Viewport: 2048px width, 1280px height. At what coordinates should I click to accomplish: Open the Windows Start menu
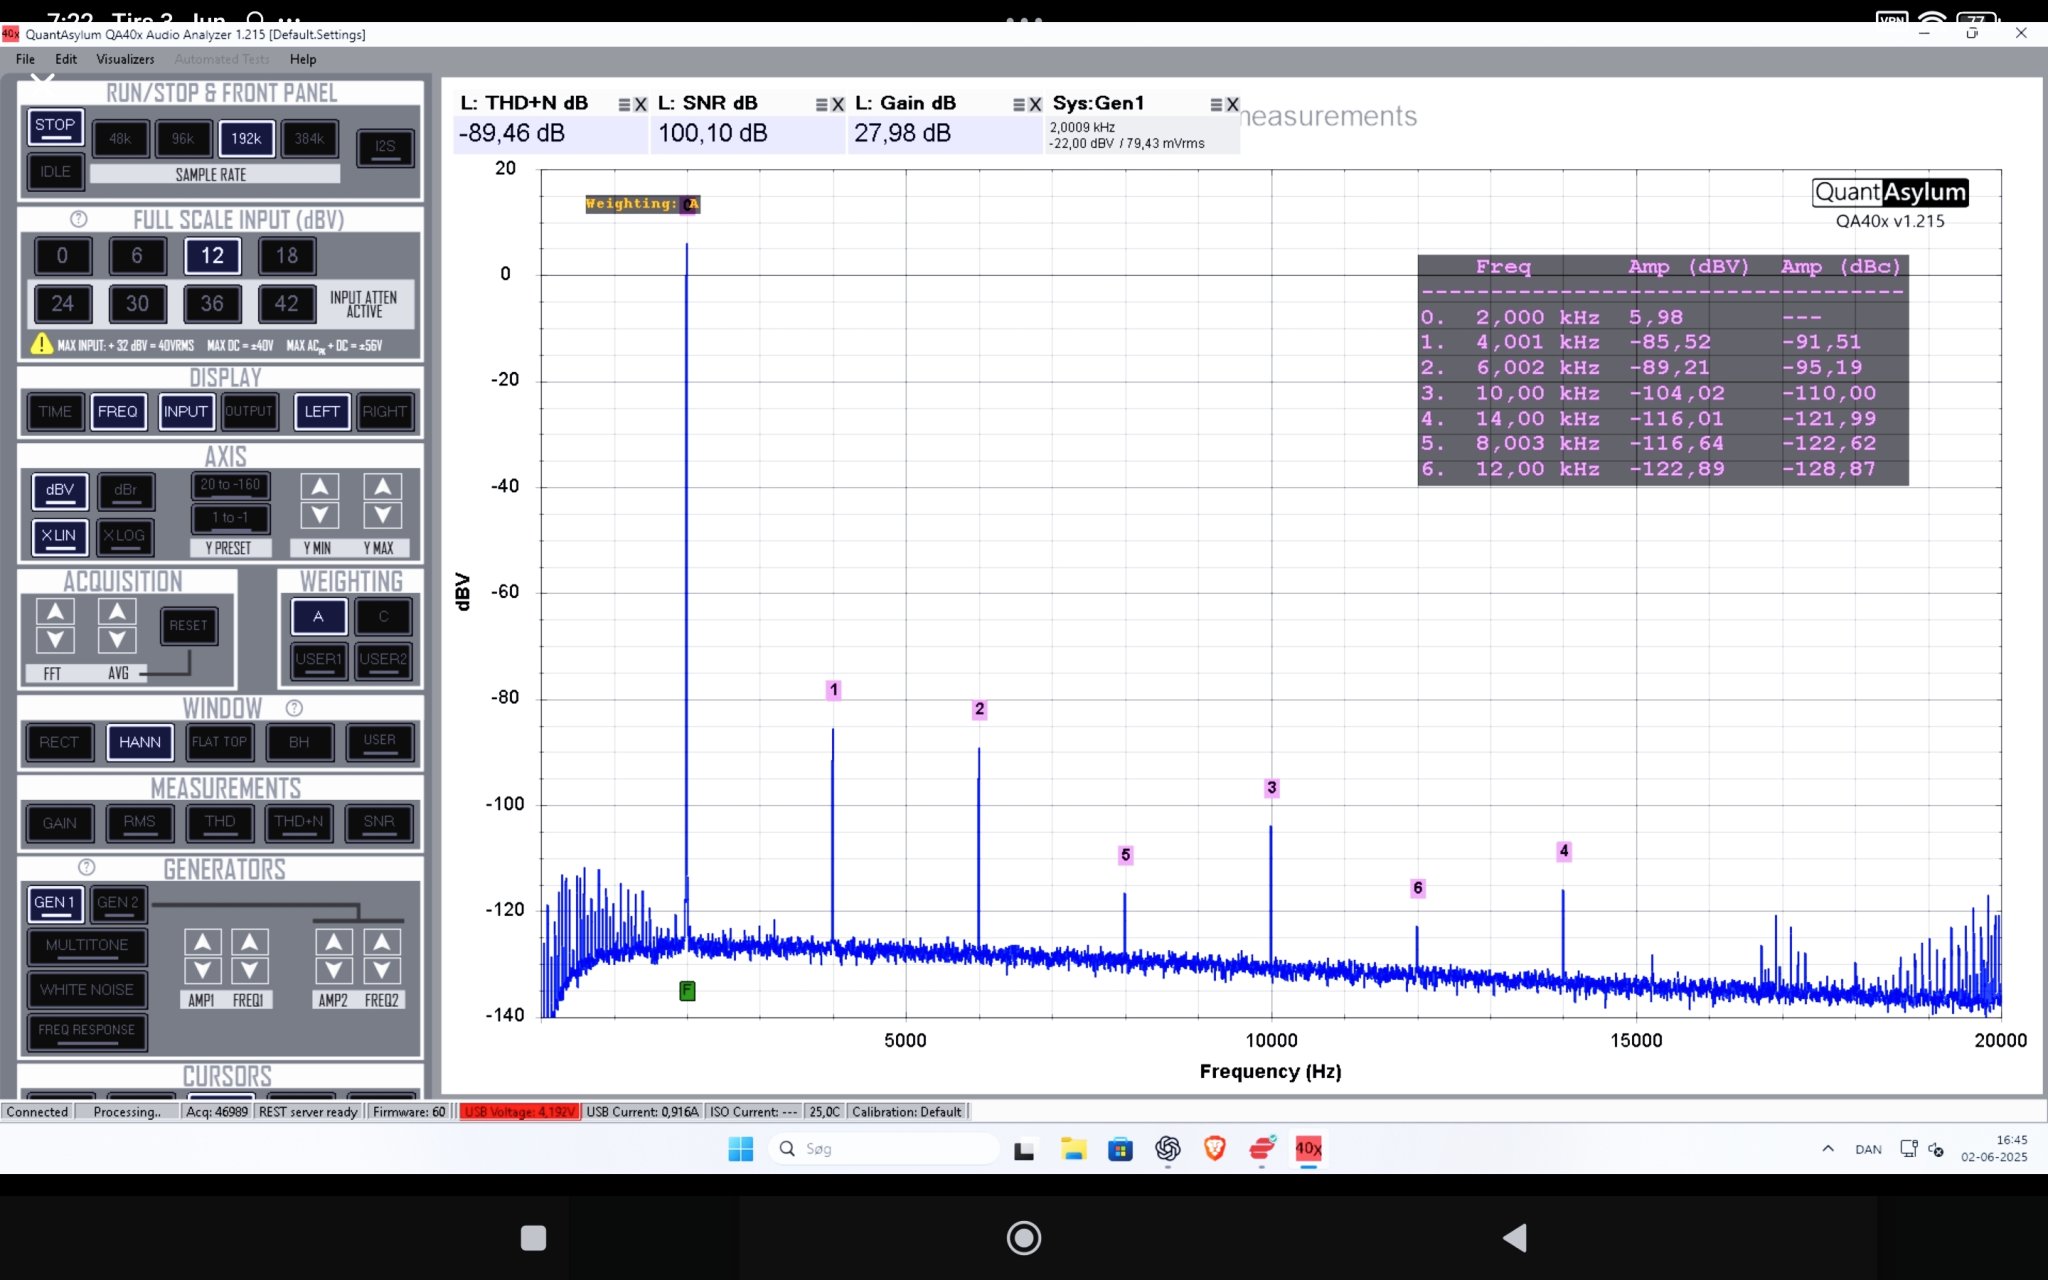pos(741,1149)
